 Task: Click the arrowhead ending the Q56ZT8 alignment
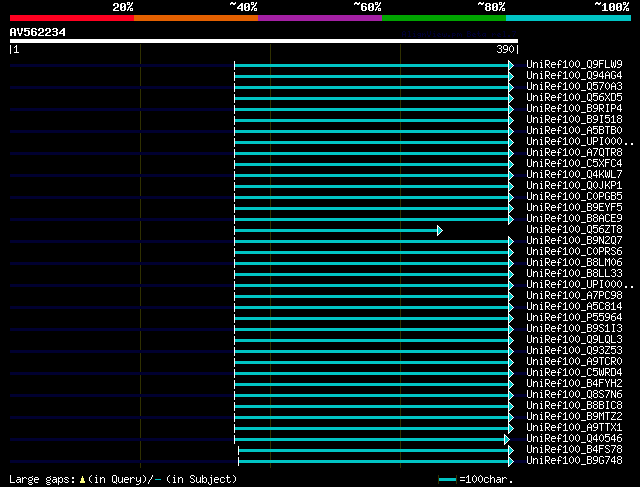440,231
